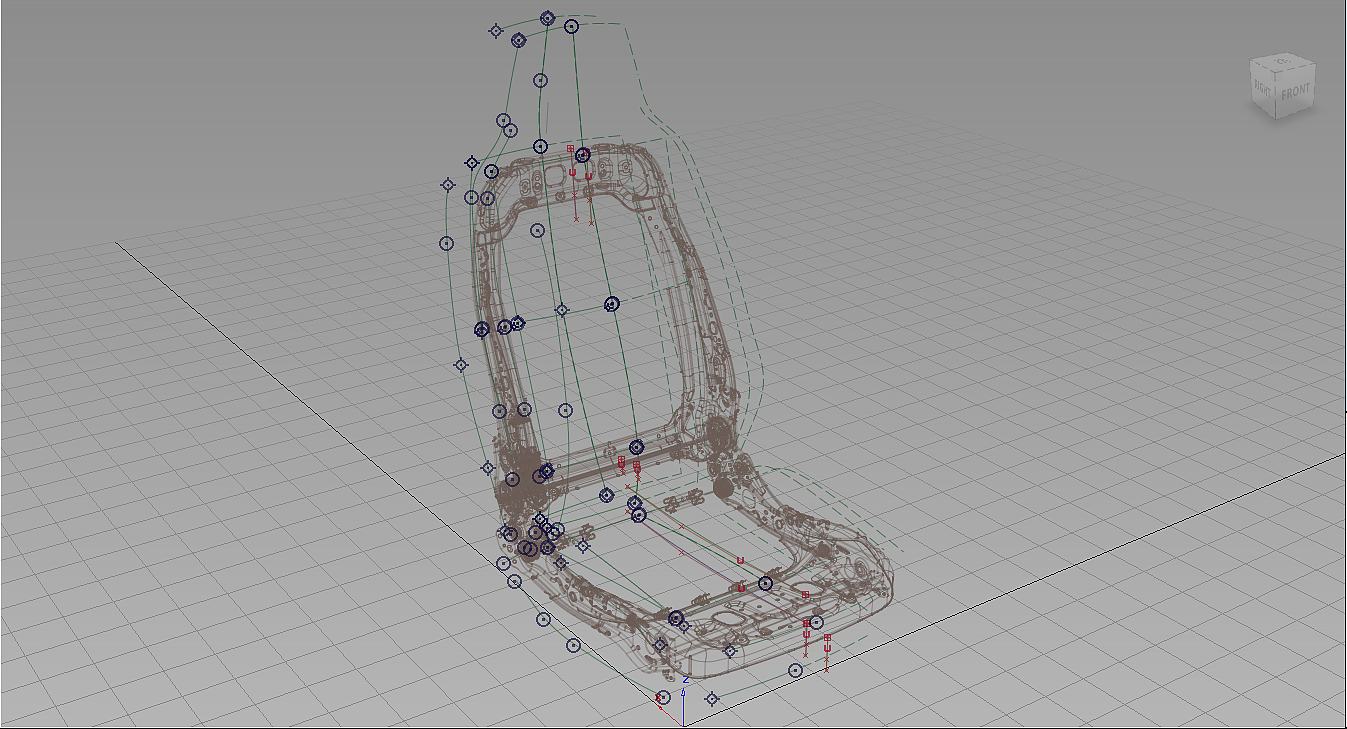The height and width of the screenshot is (729, 1347).
Task: Pick the upper red U marker on seat pan
Action: click(741, 560)
